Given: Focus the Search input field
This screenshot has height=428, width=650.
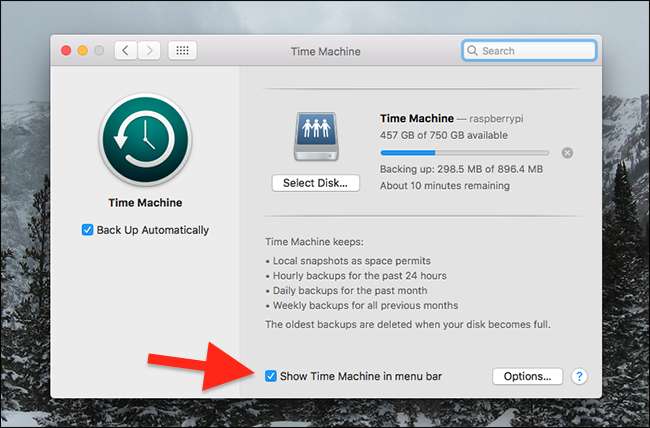Looking at the screenshot, I should [x=529, y=51].
